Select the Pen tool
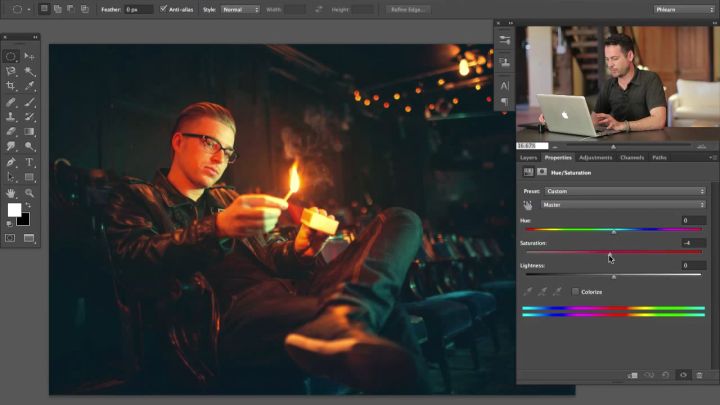 point(11,162)
